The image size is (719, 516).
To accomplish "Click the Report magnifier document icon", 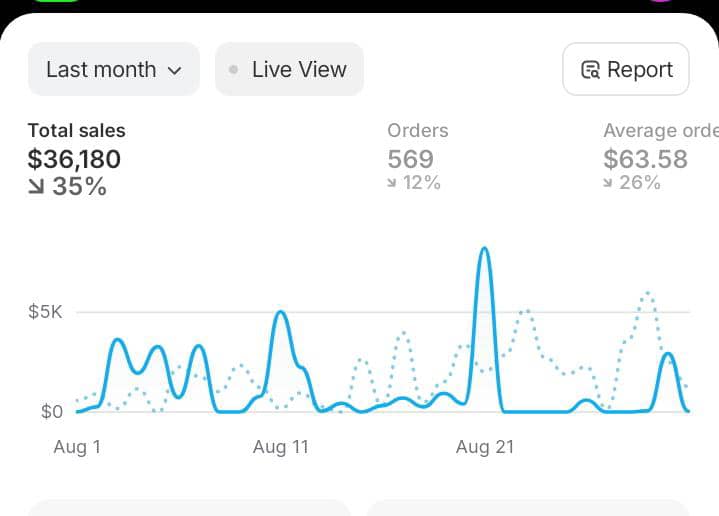I will (590, 70).
